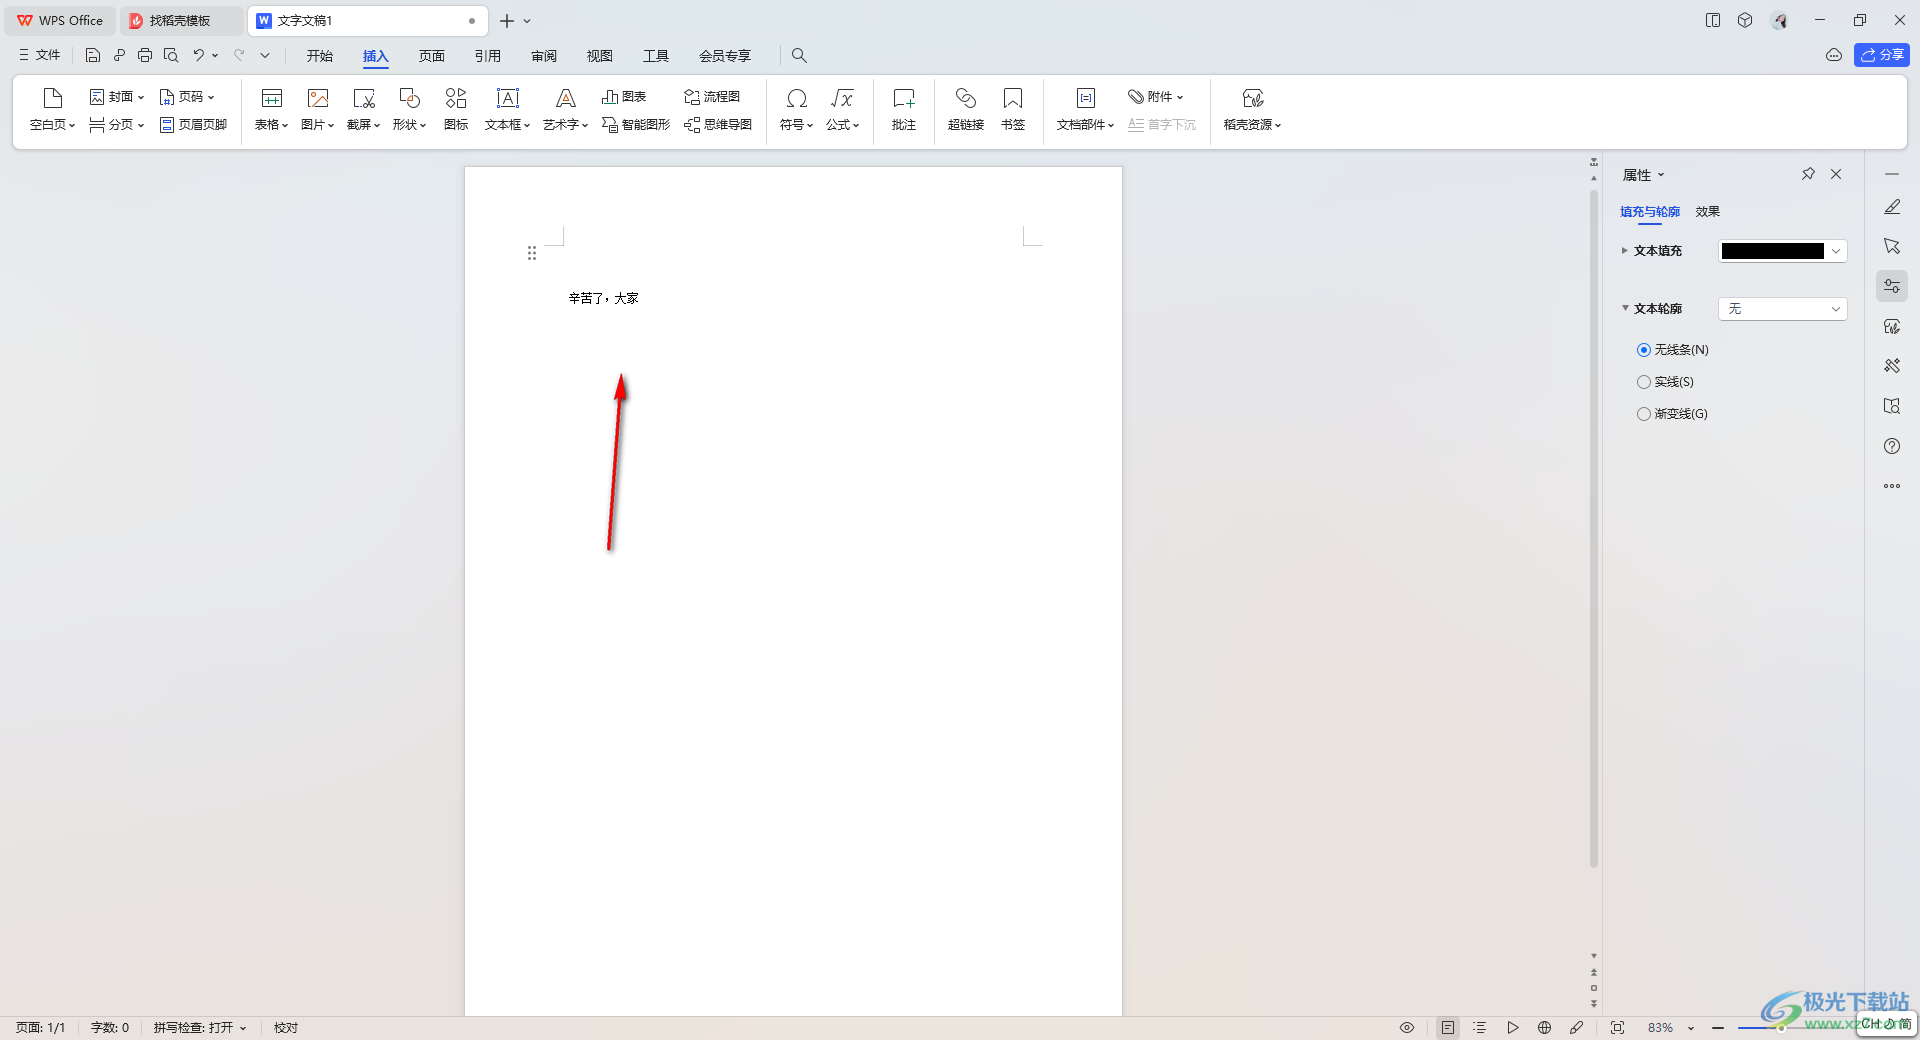Click the save icon in quick toolbar

point(93,56)
